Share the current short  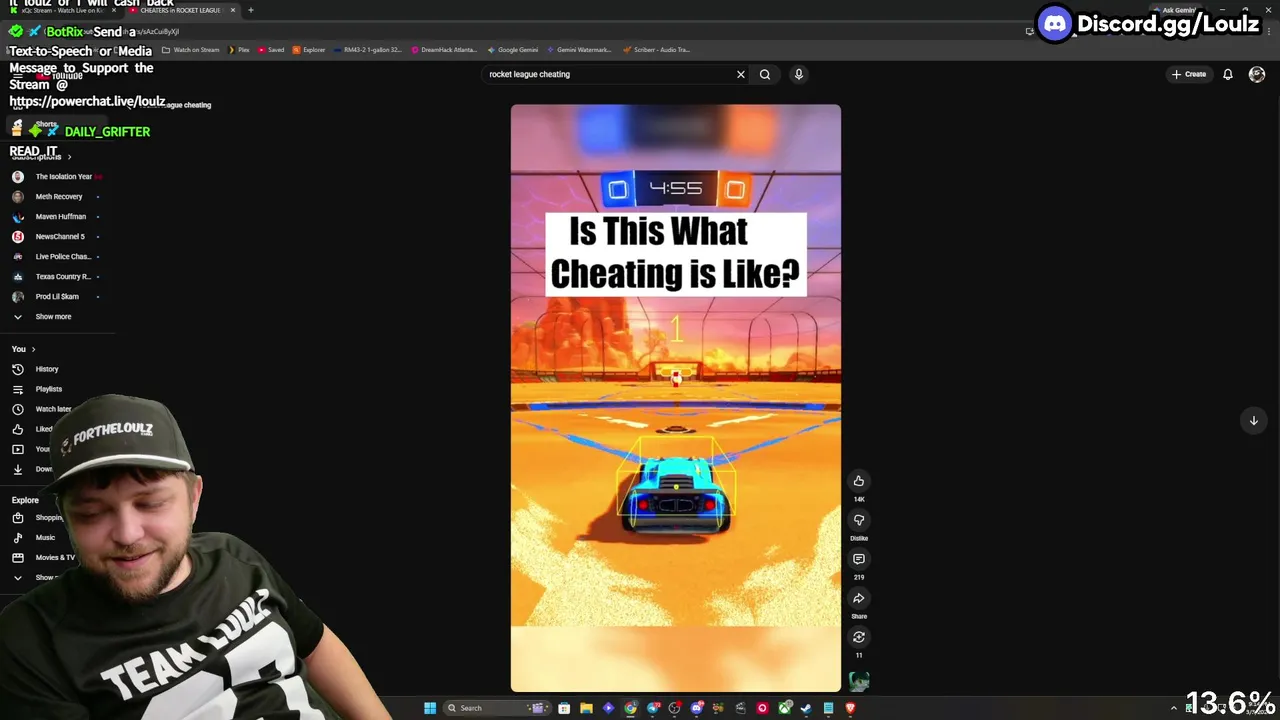click(858, 598)
